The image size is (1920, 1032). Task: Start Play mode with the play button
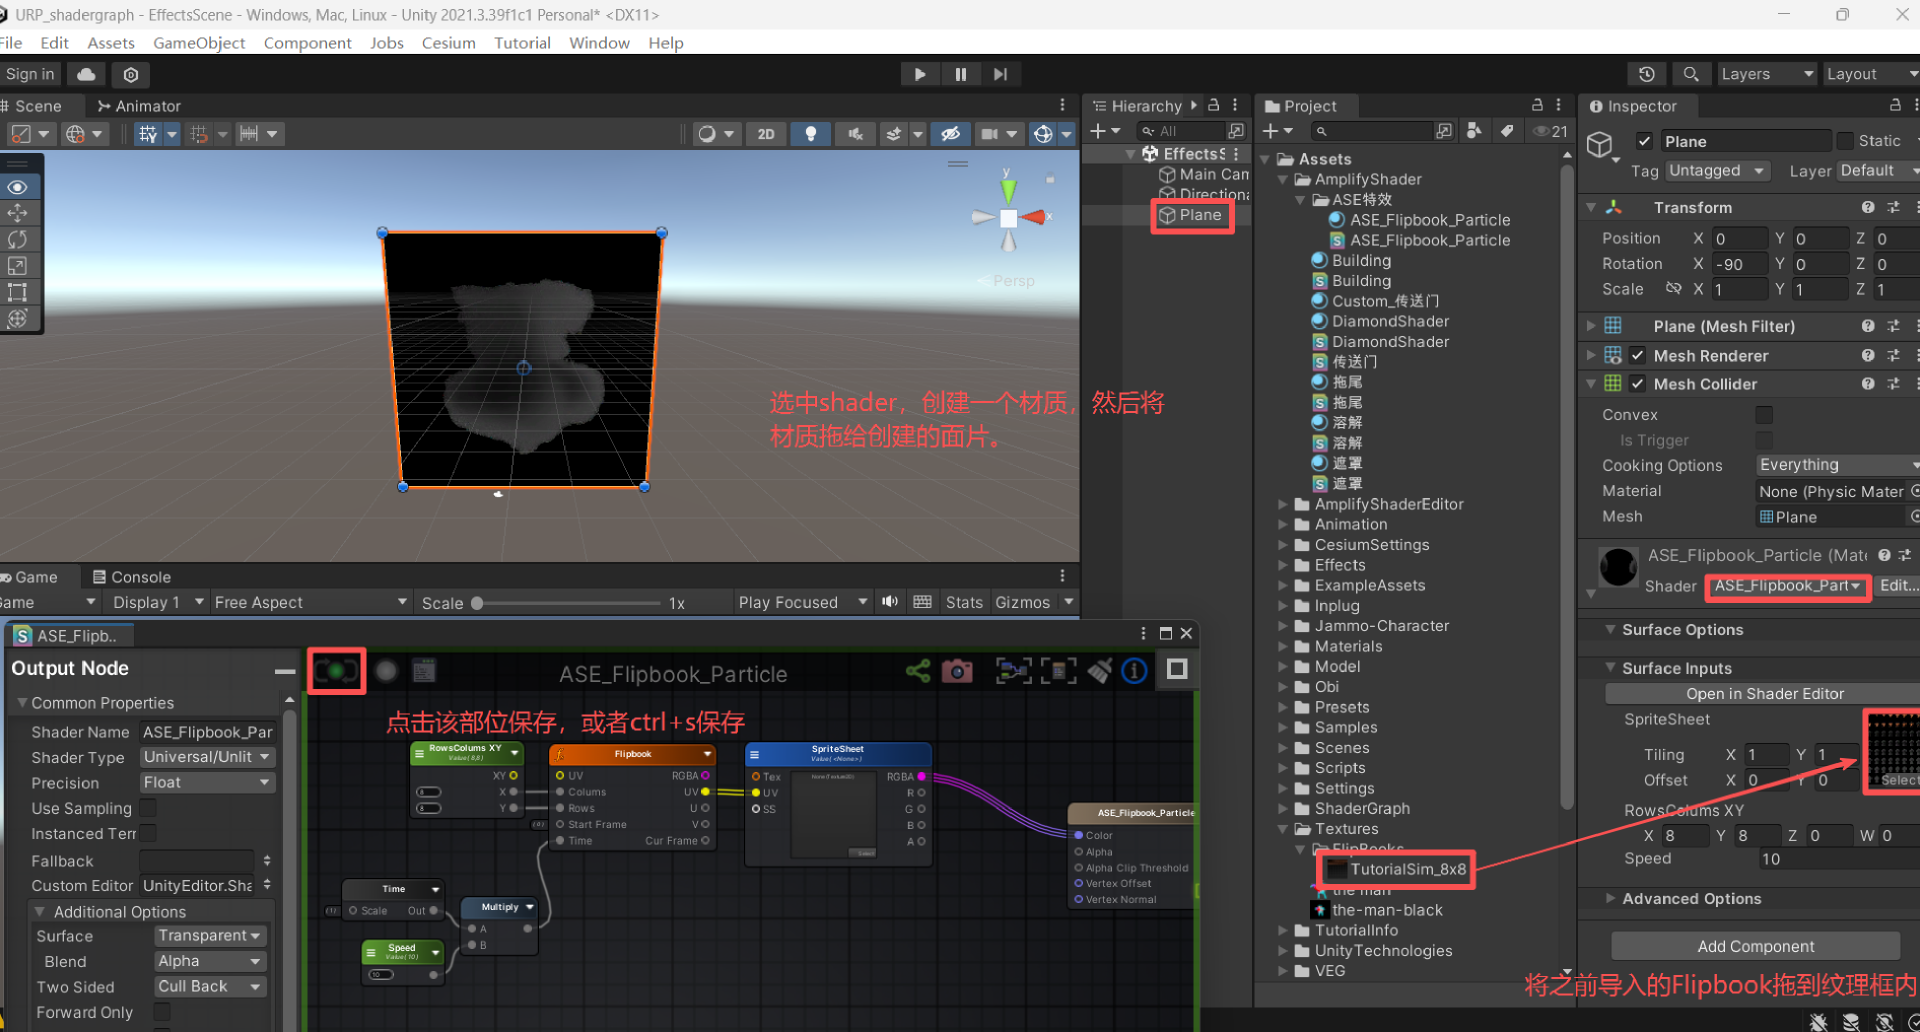919,74
